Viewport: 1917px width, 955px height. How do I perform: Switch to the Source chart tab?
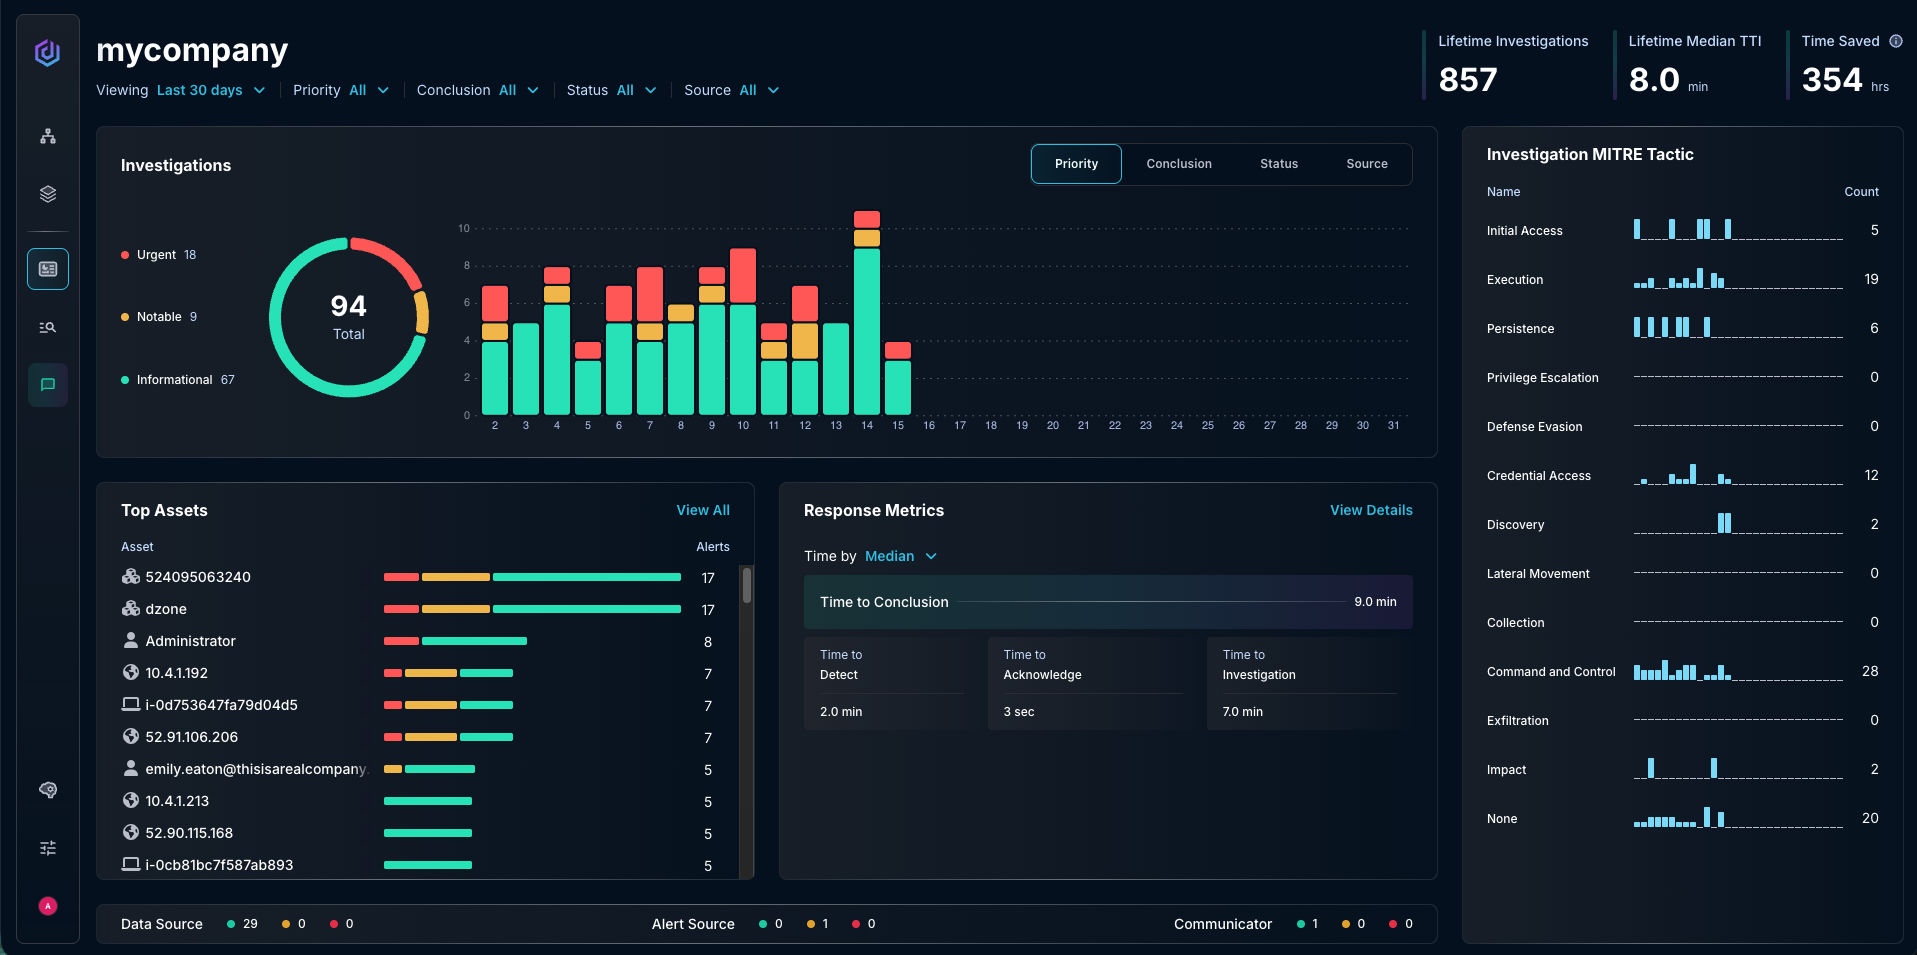(1366, 164)
